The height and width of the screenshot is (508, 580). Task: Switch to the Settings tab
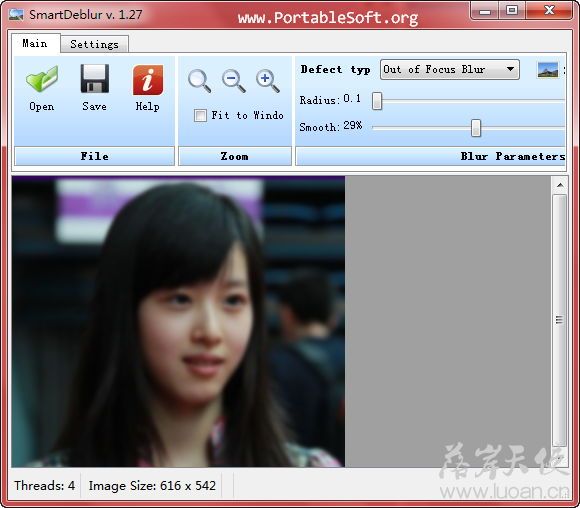click(94, 44)
